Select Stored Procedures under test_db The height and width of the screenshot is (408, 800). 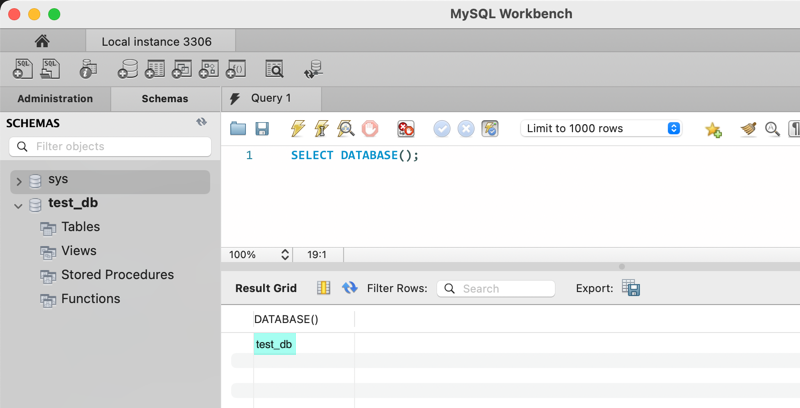pos(117,275)
